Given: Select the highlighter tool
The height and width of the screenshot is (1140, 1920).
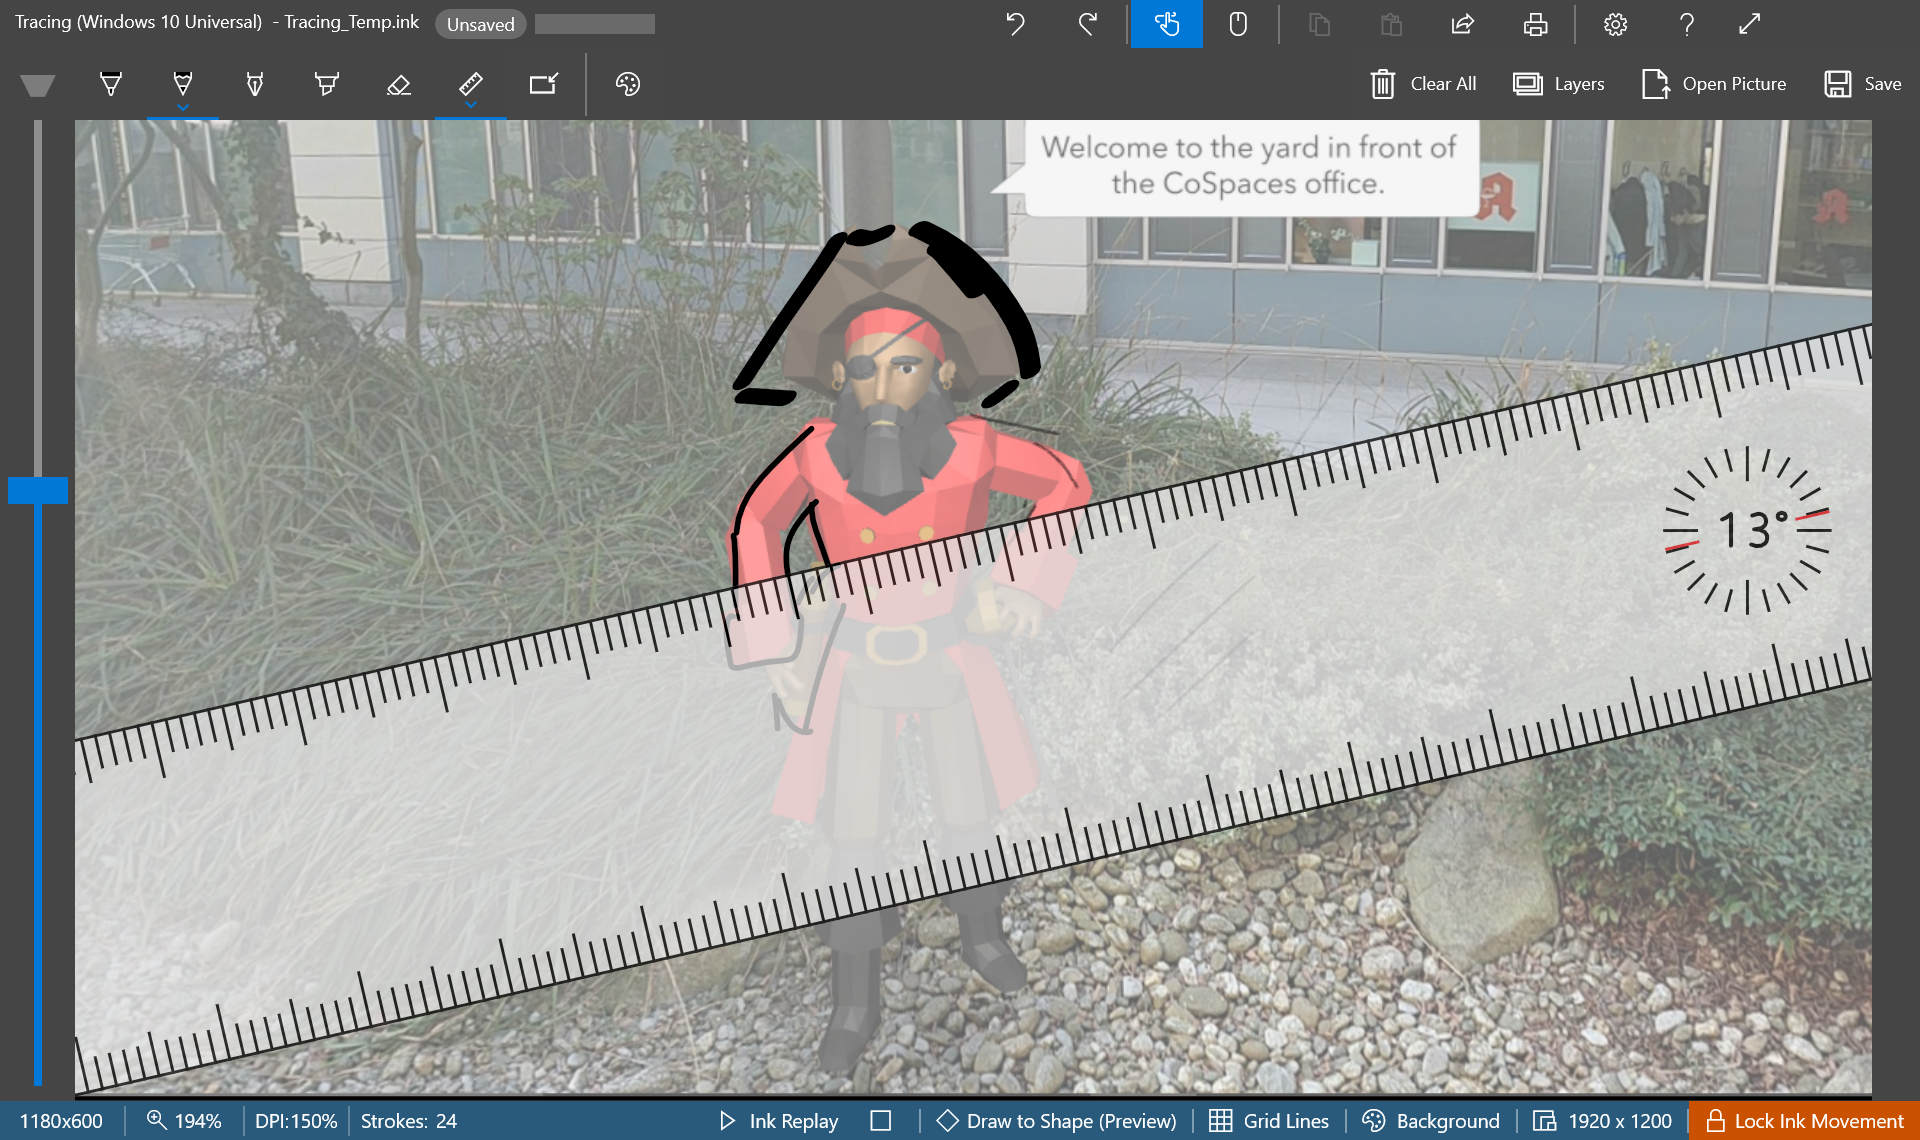Looking at the screenshot, I should point(326,84).
